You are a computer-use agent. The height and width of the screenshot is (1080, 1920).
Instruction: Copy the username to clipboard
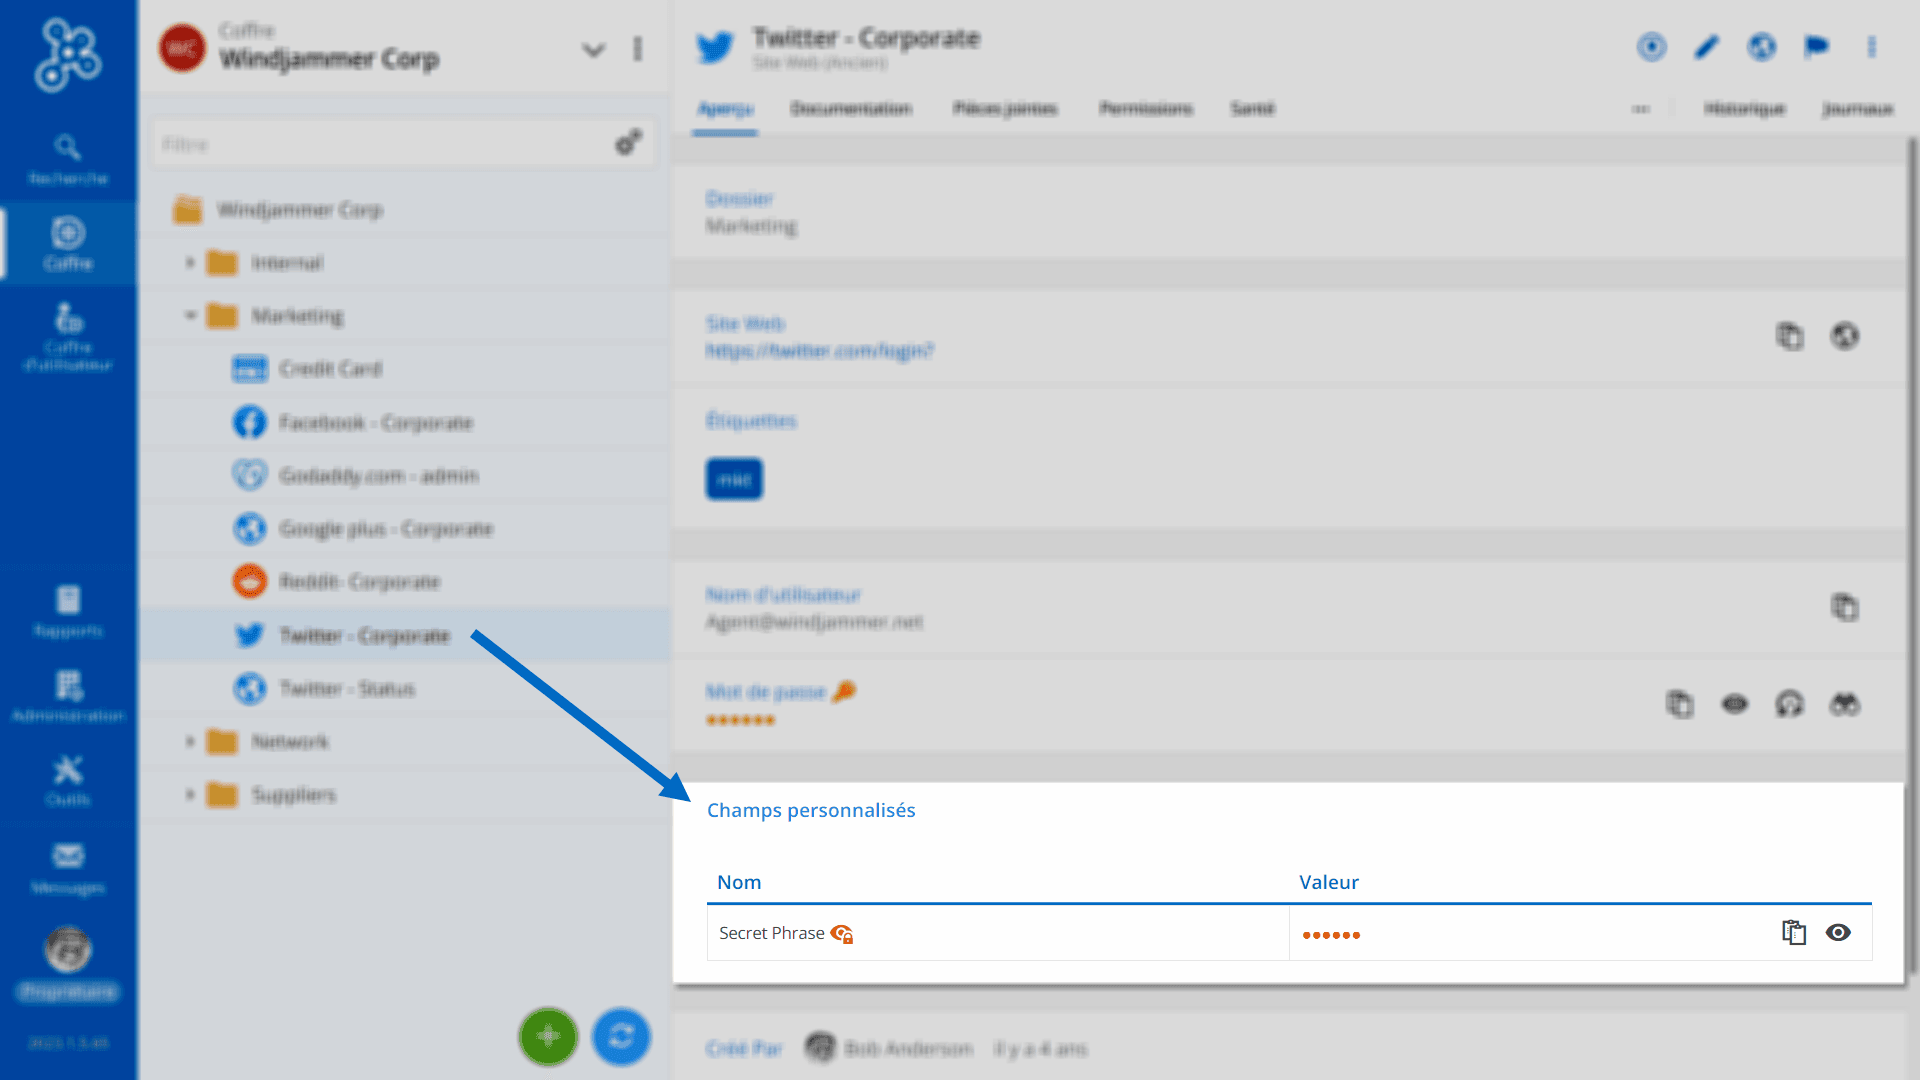(1845, 607)
